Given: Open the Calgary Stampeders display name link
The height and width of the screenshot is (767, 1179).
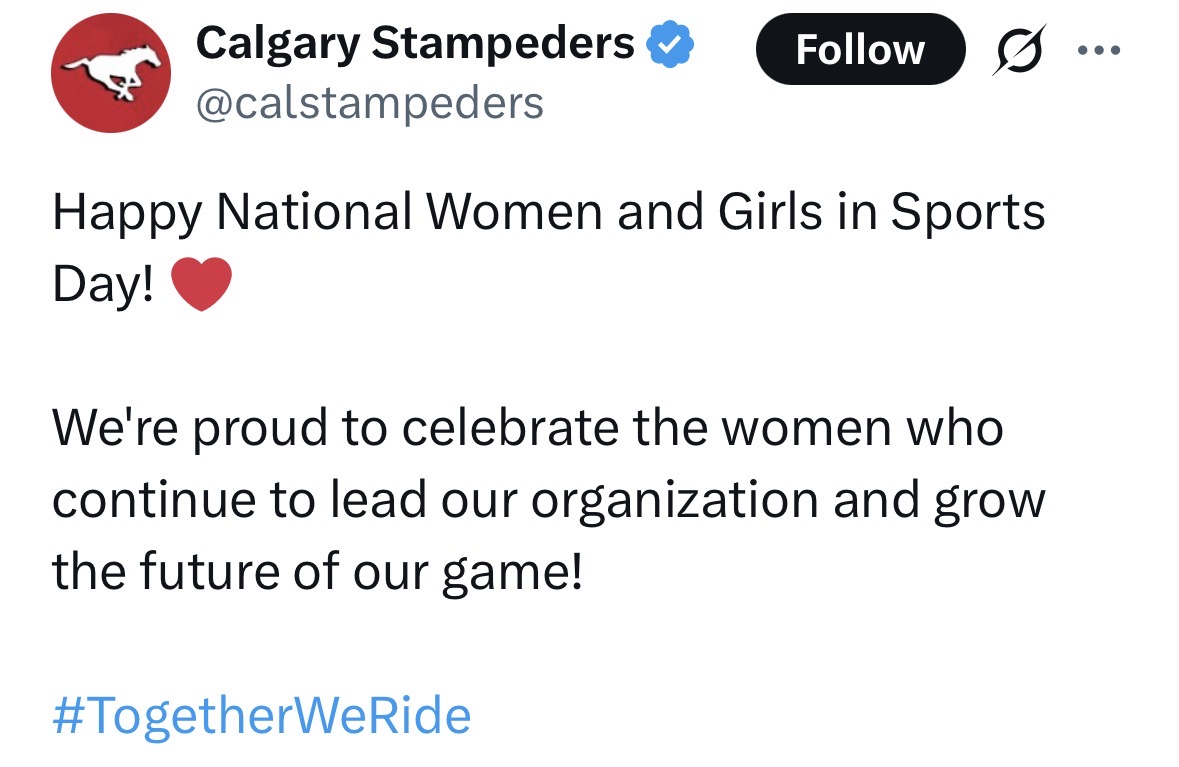Looking at the screenshot, I should click(x=415, y=43).
